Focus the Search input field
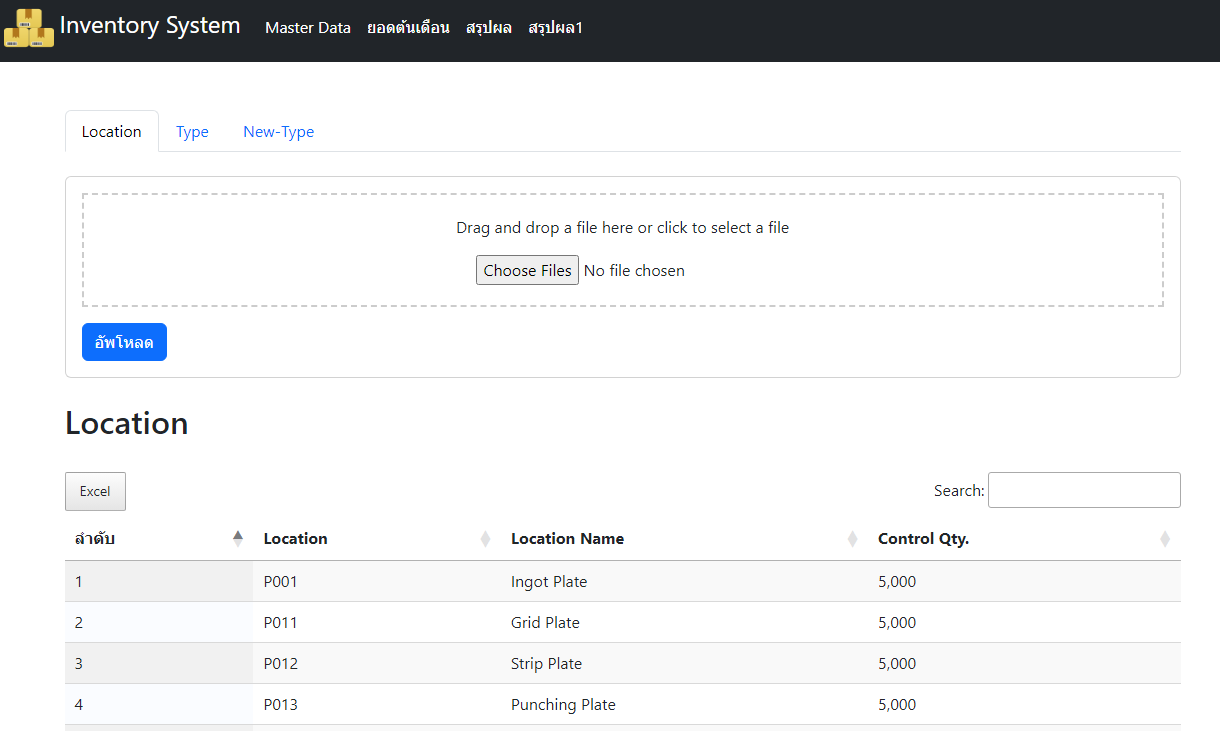Viewport: 1220px width, 731px height. (x=1084, y=490)
